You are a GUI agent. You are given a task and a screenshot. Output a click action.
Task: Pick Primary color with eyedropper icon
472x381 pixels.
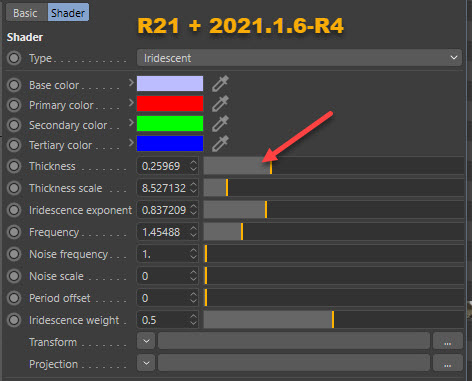pyautogui.click(x=220, y=103)
